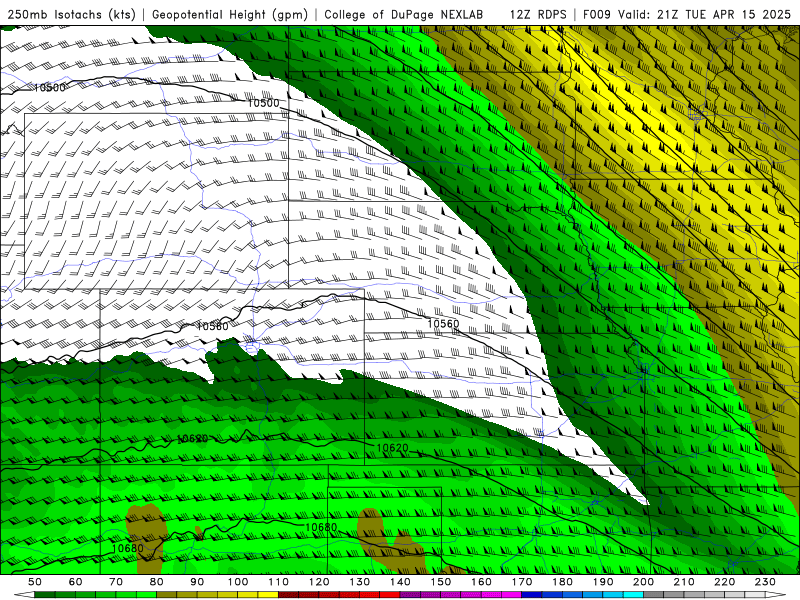The image size is (800, 600).
Task: Select the 130 legend label
Action: click(360, 582)
